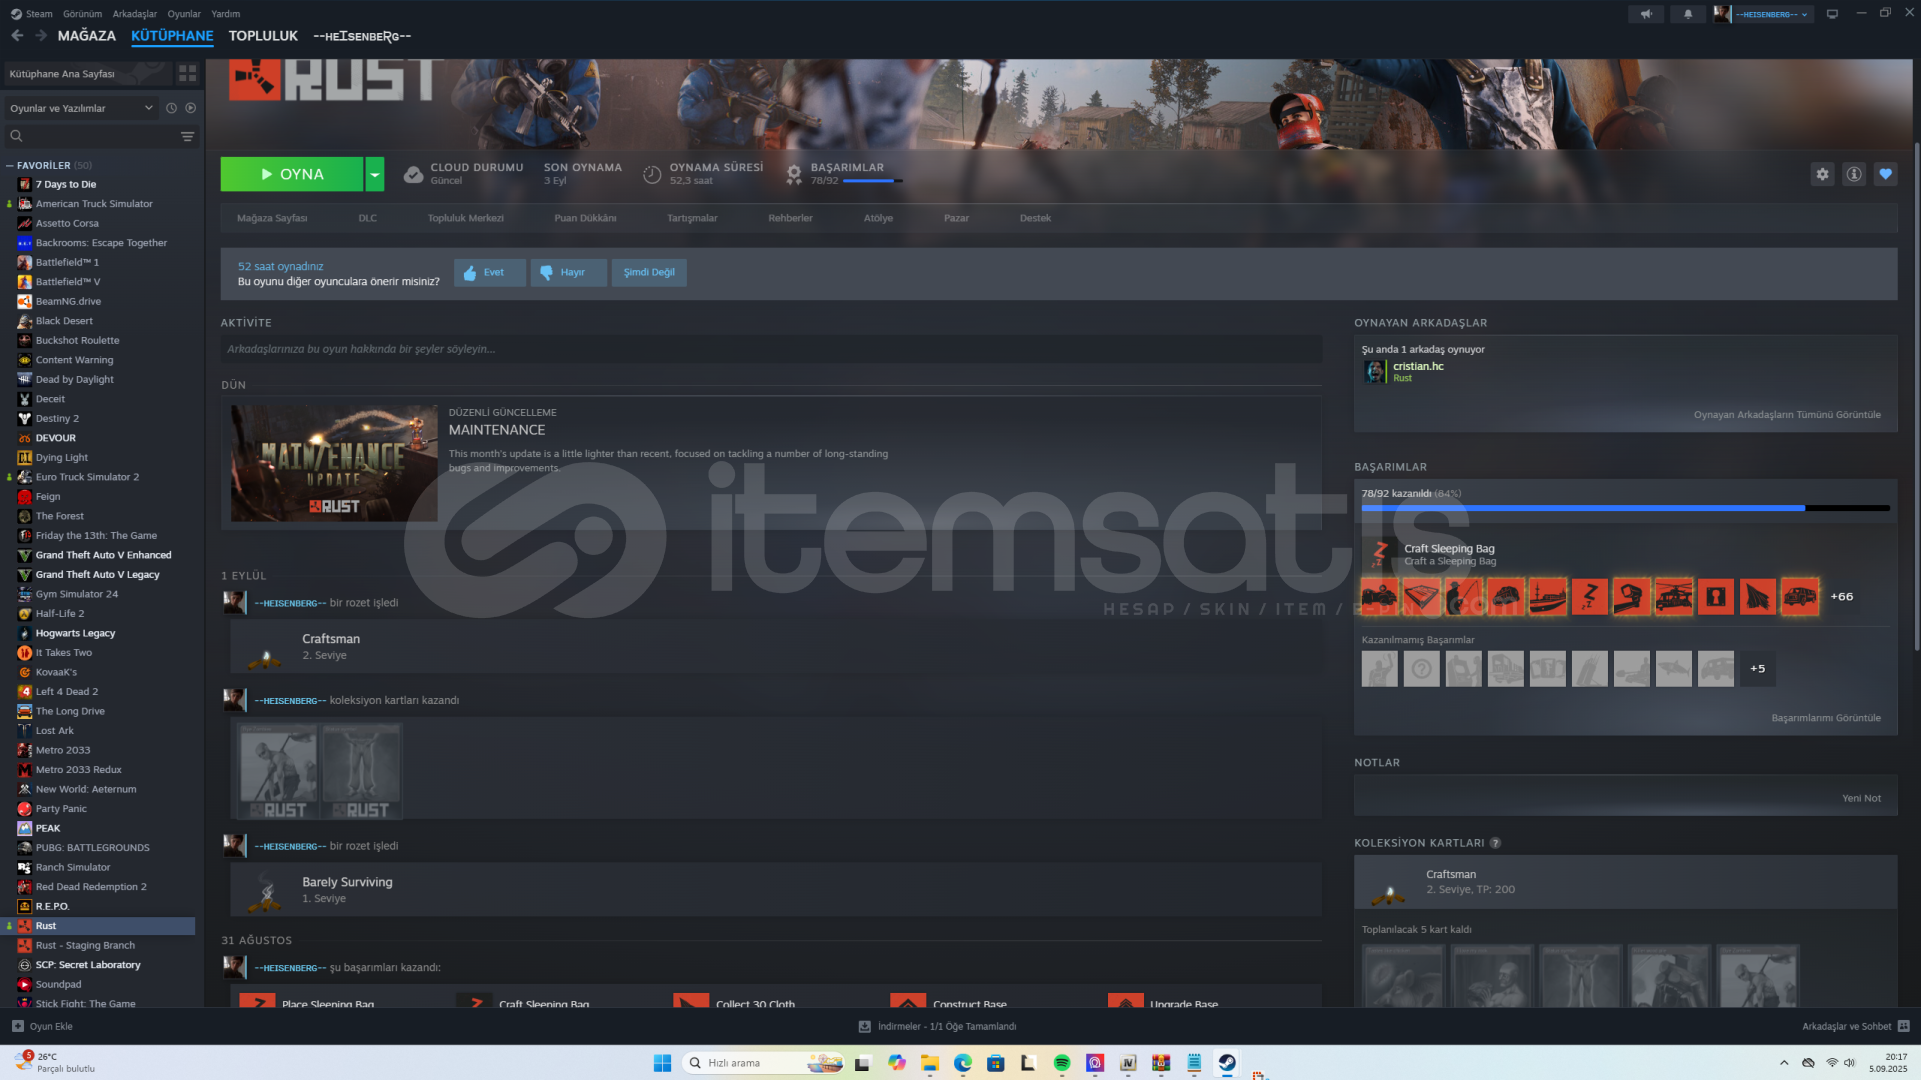
Task: Click the activity comment input field
Action: (771, 349)
